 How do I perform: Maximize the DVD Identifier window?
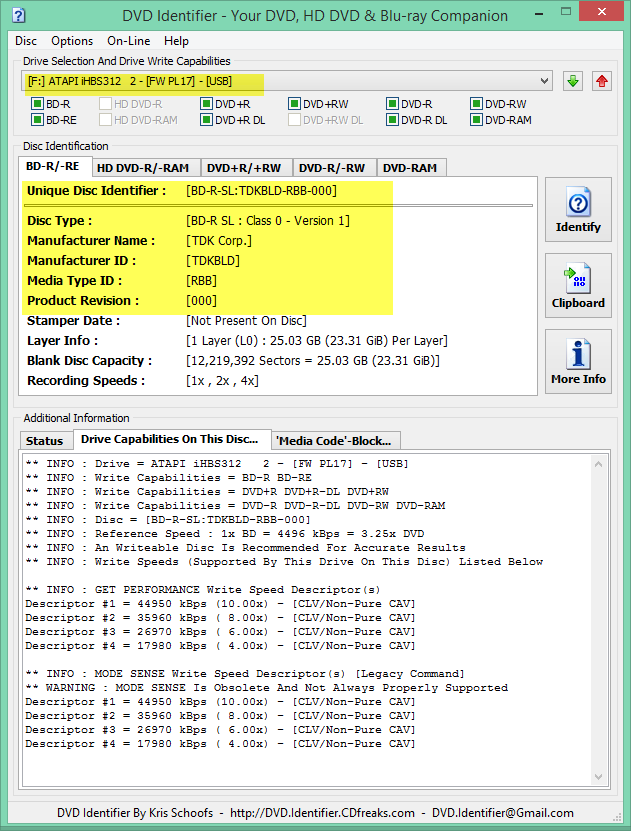pyautogui.click(x=565, y=12)
